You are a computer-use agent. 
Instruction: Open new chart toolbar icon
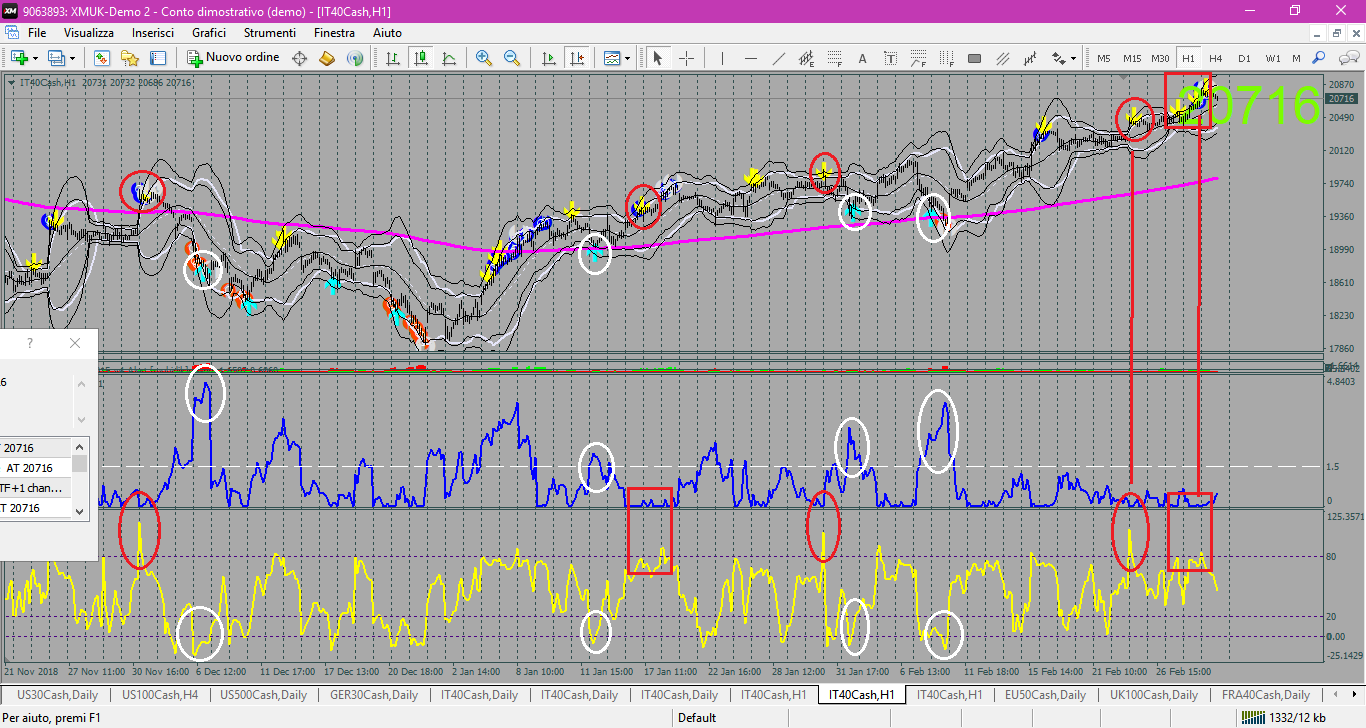pyautogui.click(x=18, y=58)
